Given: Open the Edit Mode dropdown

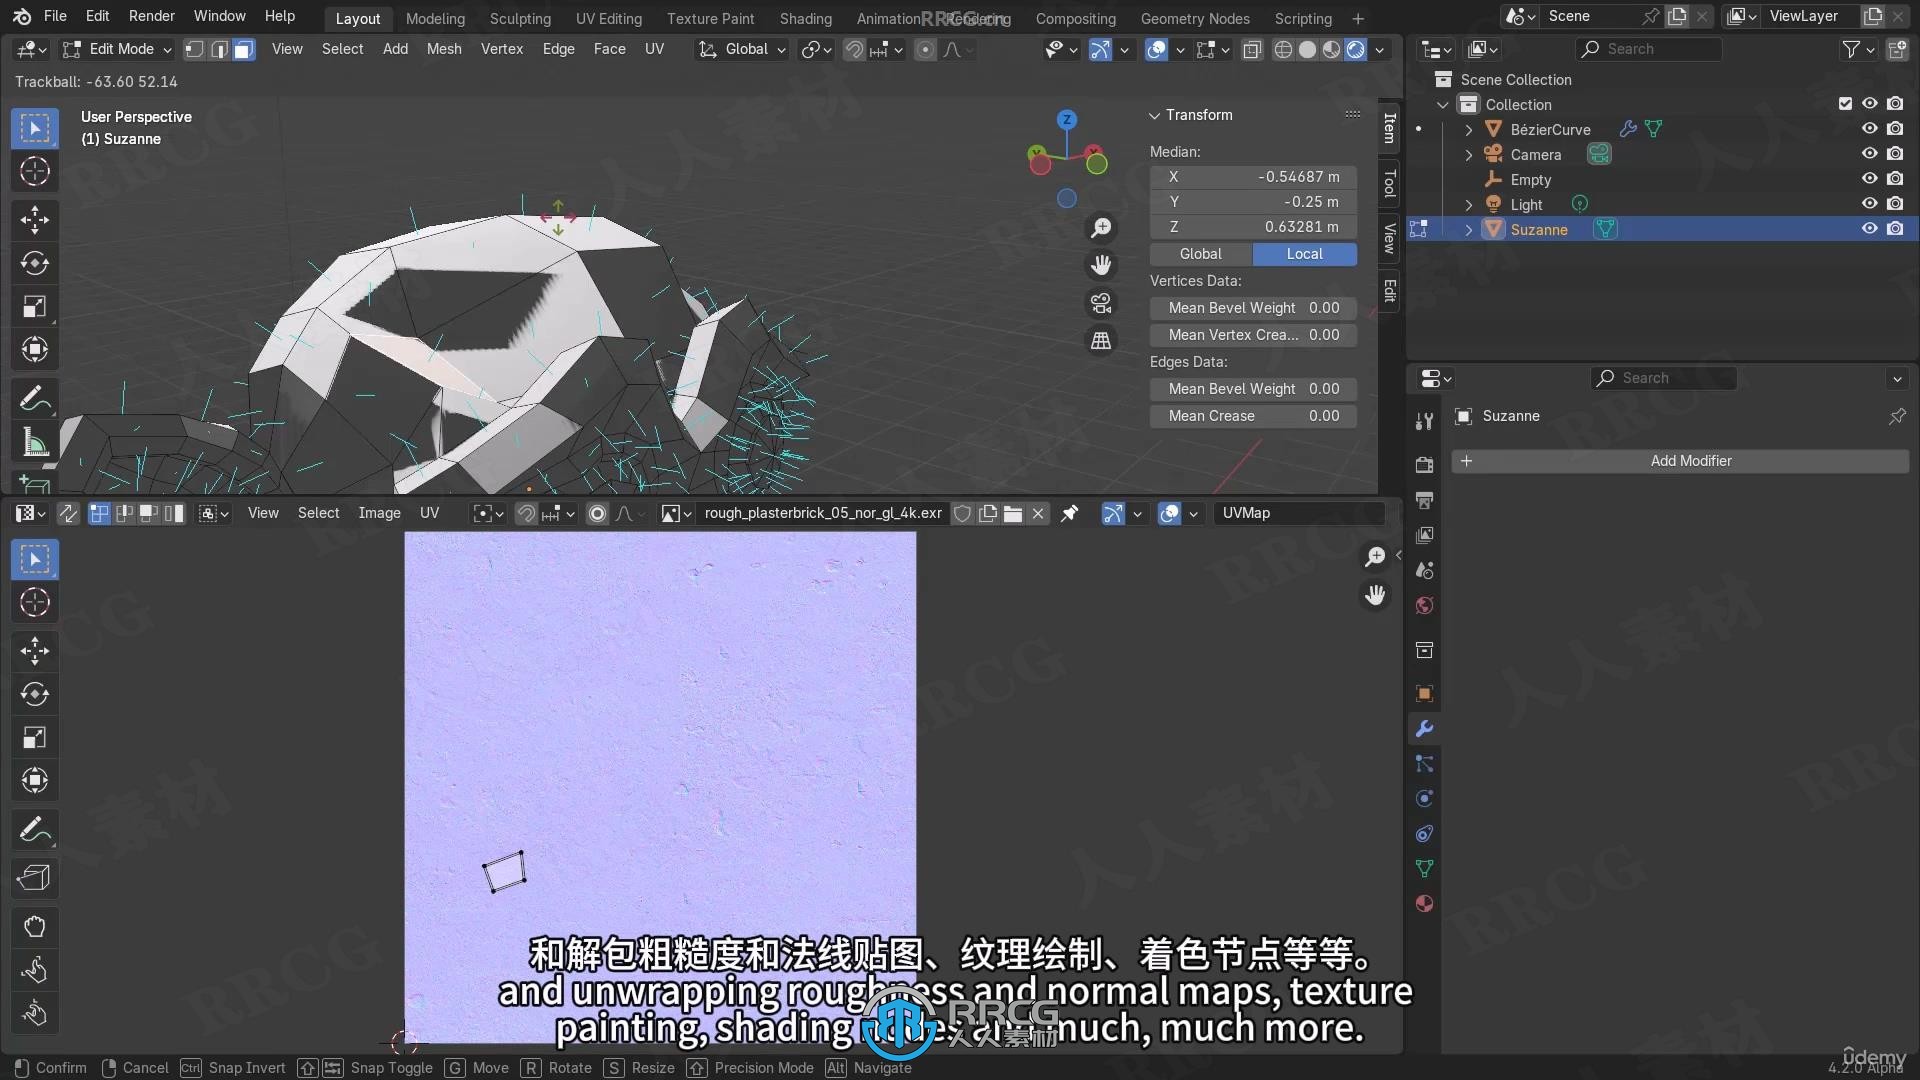Looking at the screenshot, I should click(x=117, y=49).
